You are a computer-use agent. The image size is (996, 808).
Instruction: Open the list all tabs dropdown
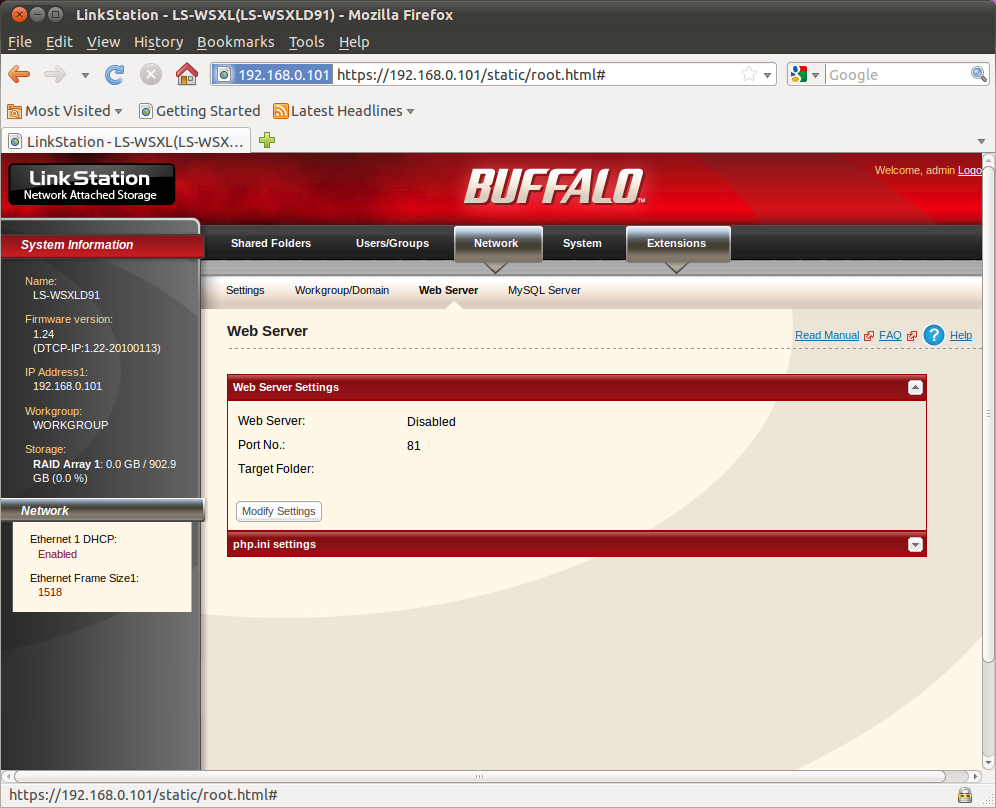[x=981, y=141]
